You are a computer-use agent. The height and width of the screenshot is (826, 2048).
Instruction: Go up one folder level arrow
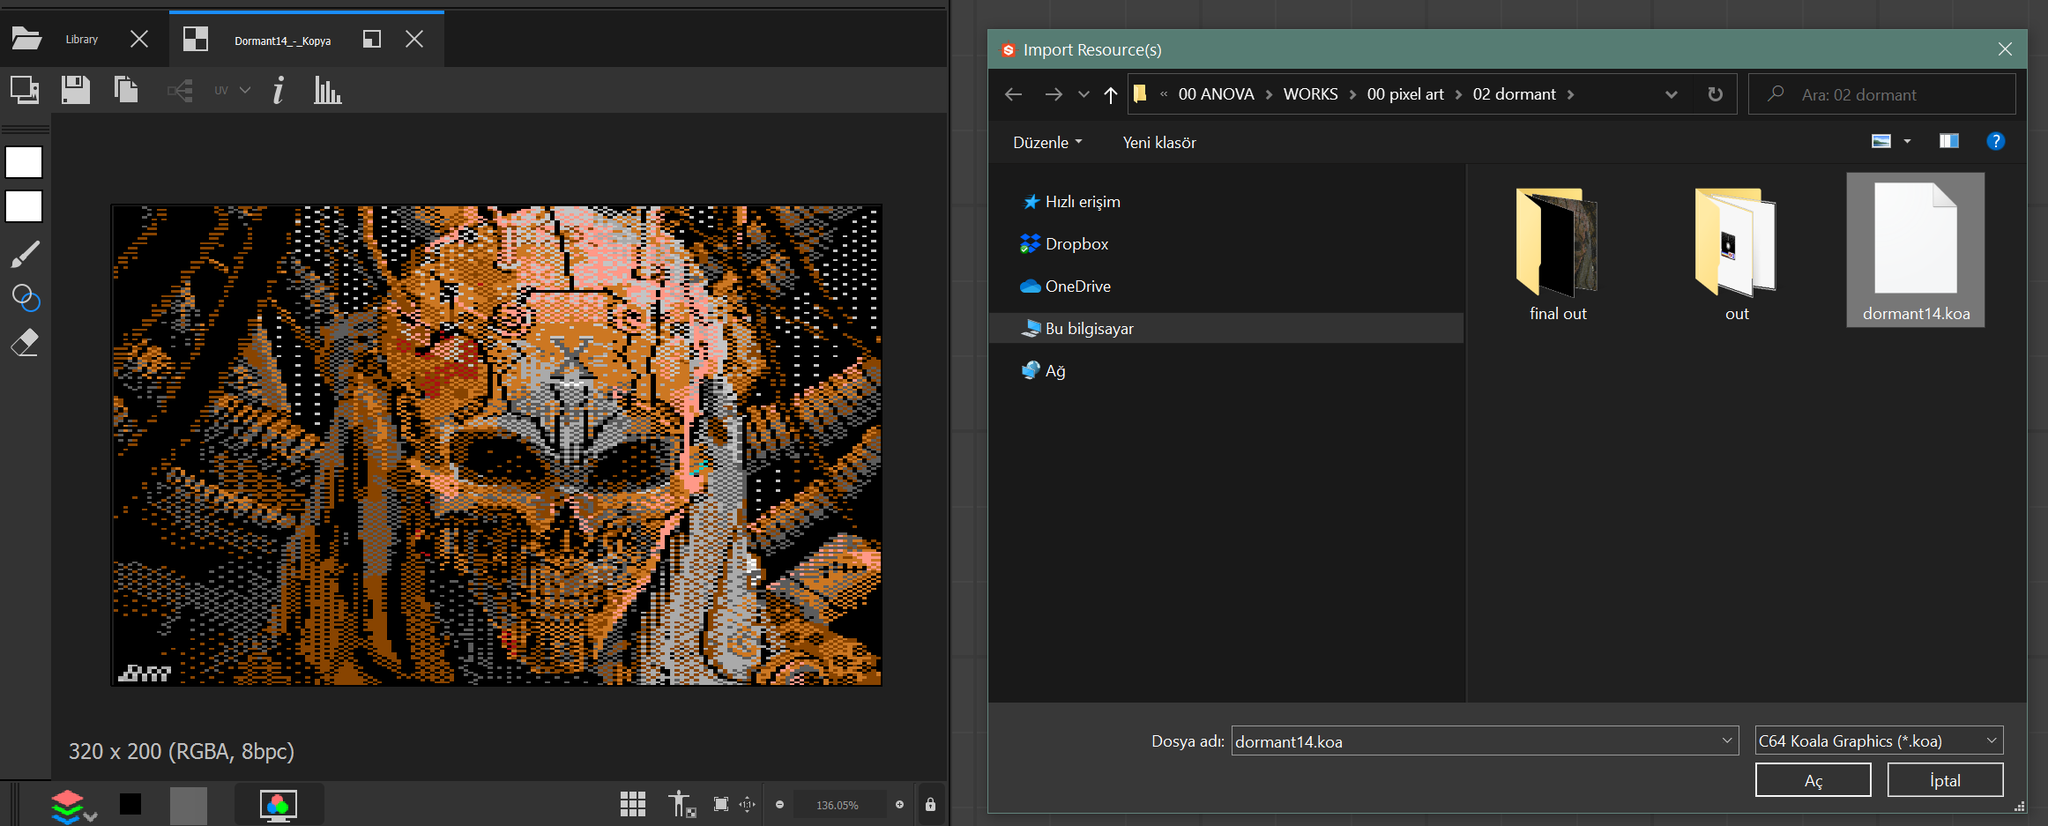pyautogui.click(x=1110, y=94)
